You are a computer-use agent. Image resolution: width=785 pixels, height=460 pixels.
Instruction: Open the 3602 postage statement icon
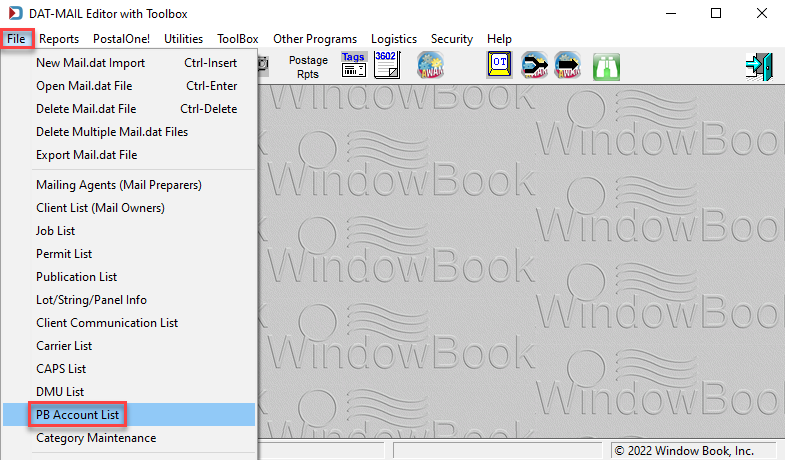[387, 65]
